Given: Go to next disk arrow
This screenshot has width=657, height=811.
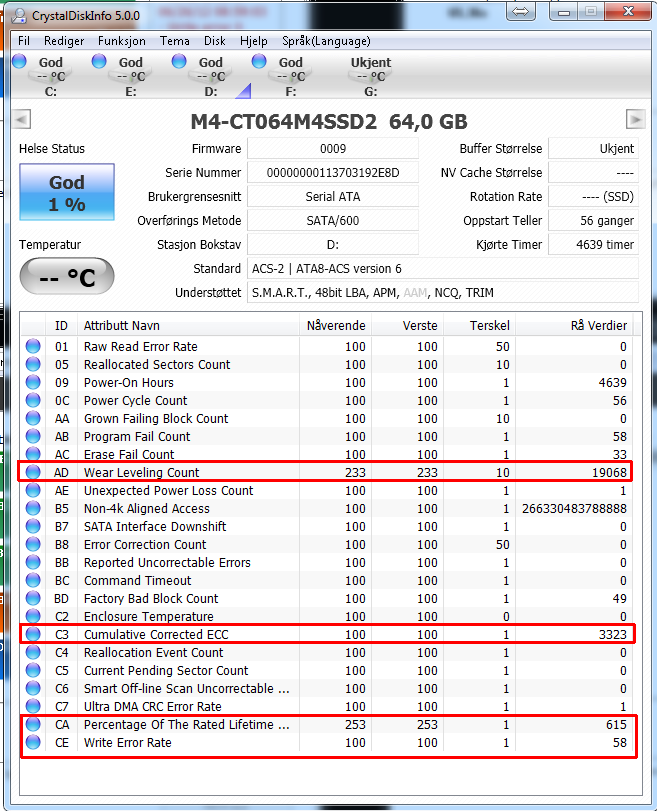Looking at the screenshot, I should tap(635, 119).
